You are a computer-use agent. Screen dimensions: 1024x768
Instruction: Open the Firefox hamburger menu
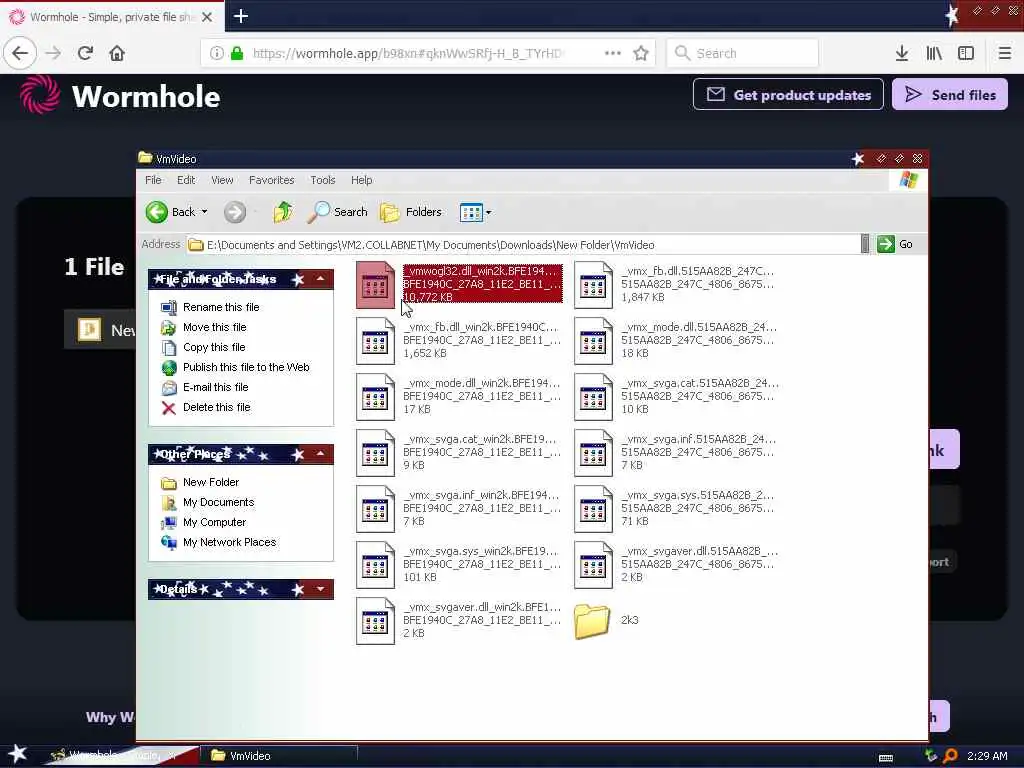(x=1005, y=53)
